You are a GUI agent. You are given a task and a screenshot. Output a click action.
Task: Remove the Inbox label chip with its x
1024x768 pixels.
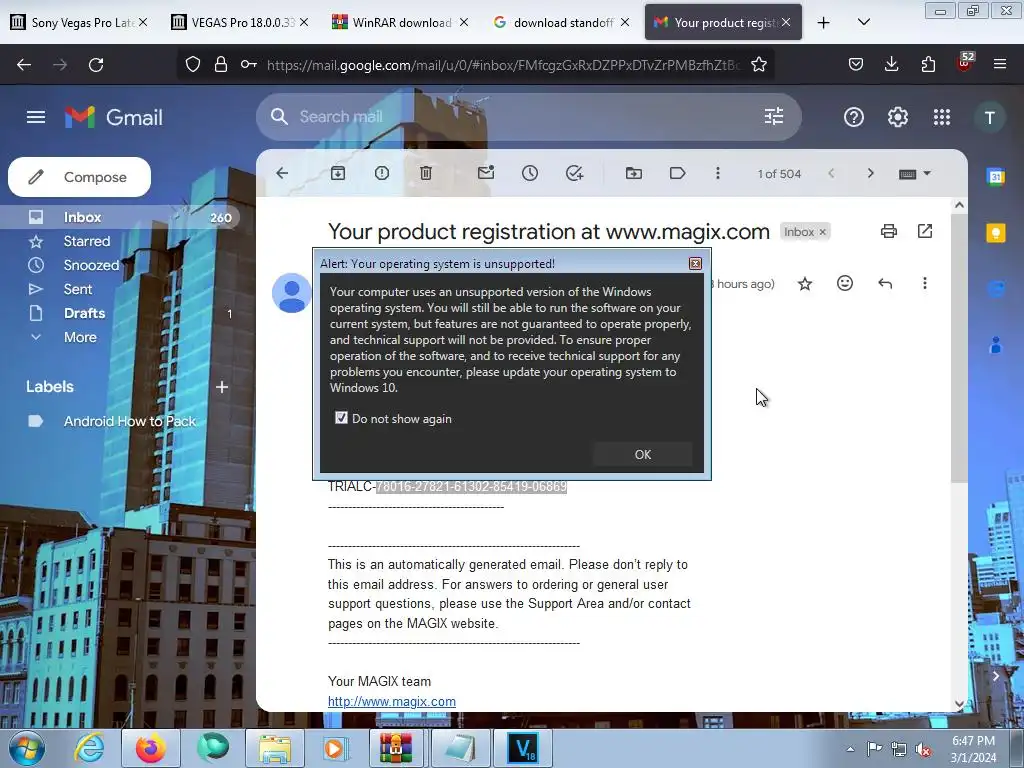[x=823, y=232]
